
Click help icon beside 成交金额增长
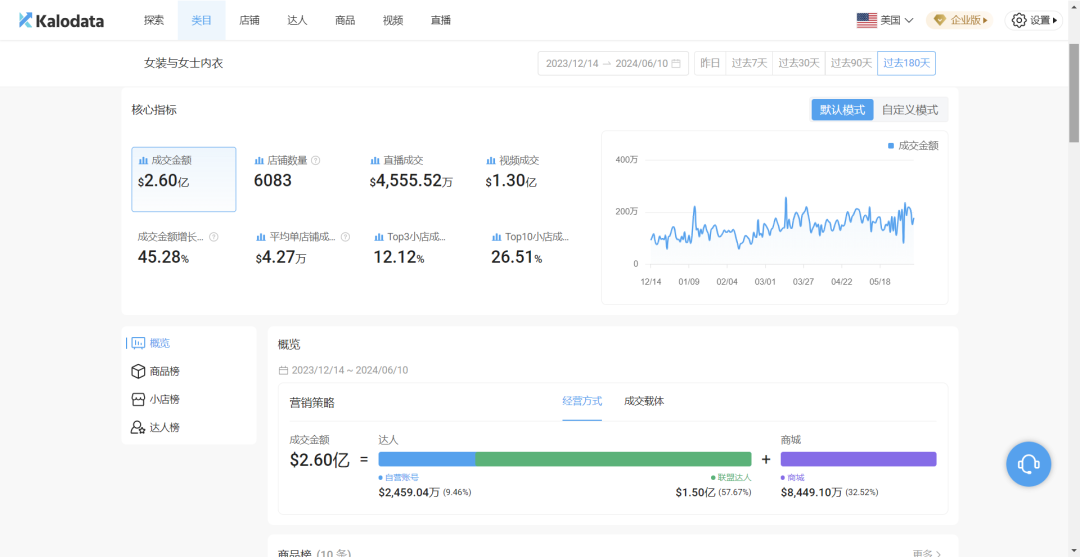[x=213, y=237]
